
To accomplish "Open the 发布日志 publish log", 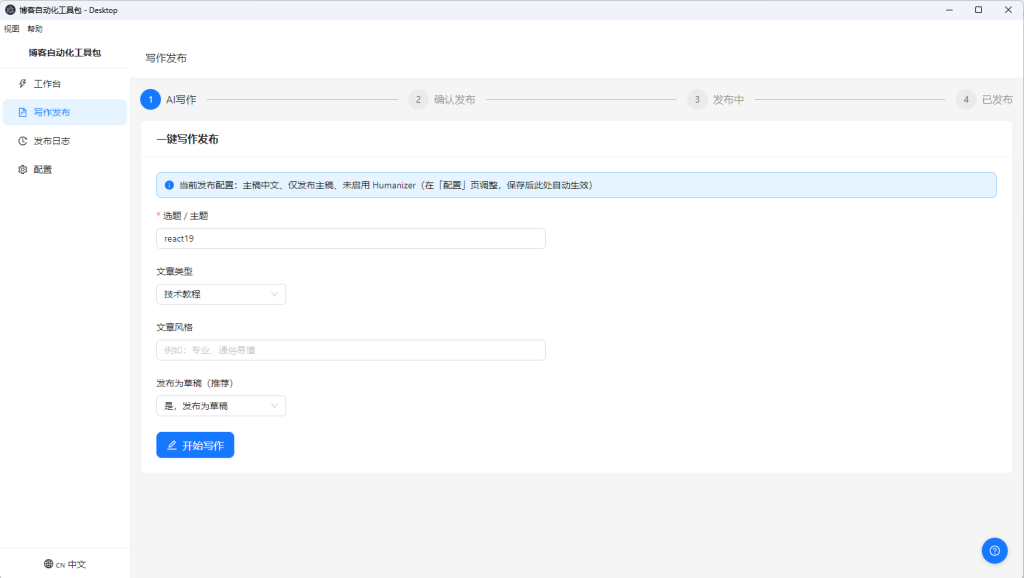I will pyautogui.click(x=65, y=141).
